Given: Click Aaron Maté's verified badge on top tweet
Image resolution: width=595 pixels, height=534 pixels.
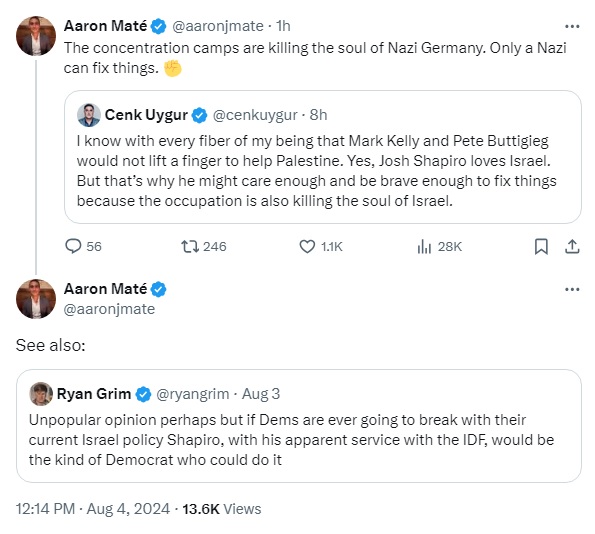Looking at the screenshot, I should coord(158,26).
